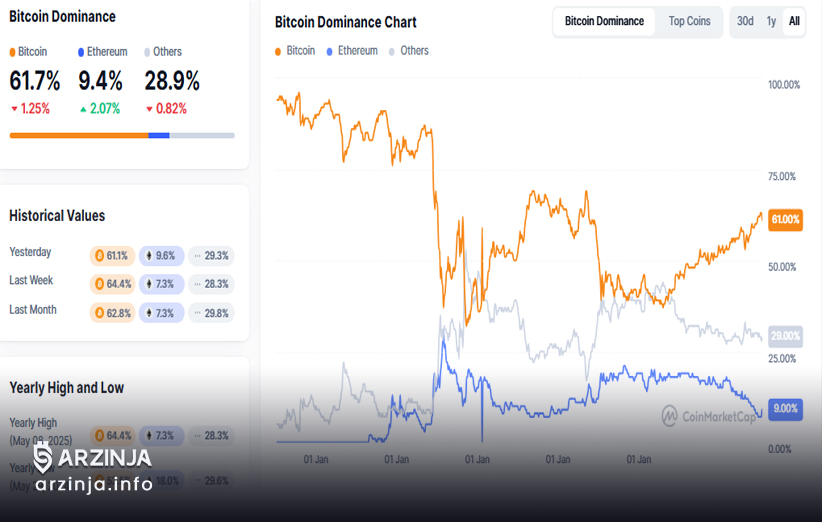Toggle Bitcoin series in chart legend
This screenshot has height=522, width=822.
click(295, 51)
